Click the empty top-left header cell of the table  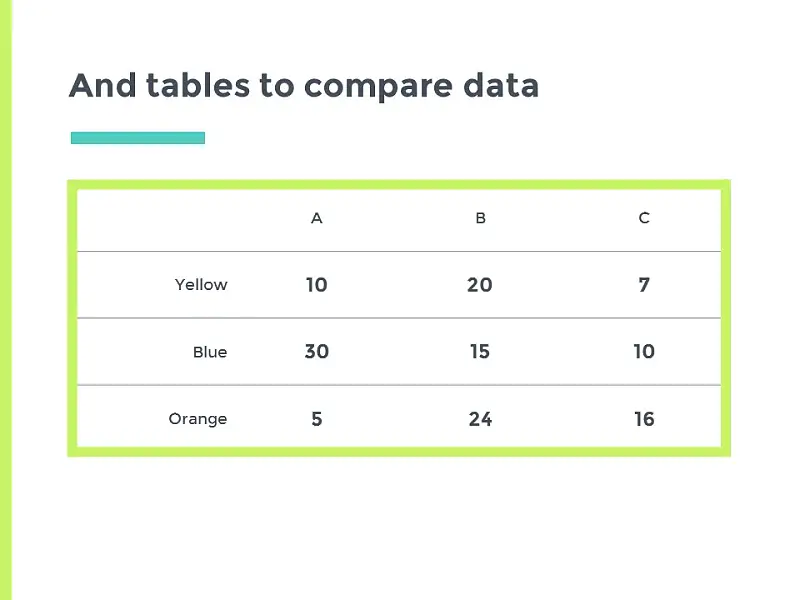[x=156, y=220]
